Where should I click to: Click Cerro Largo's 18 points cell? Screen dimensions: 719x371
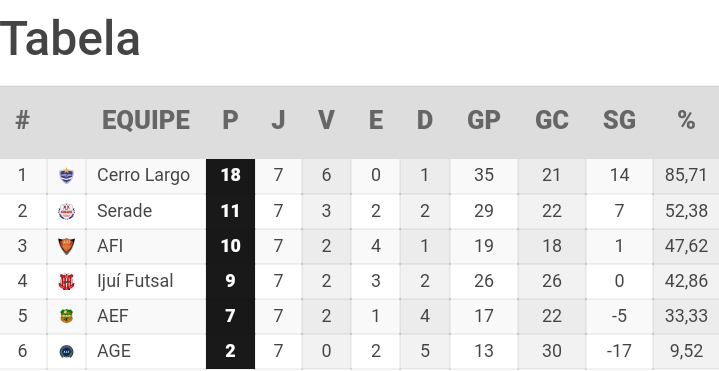(231, 176)
